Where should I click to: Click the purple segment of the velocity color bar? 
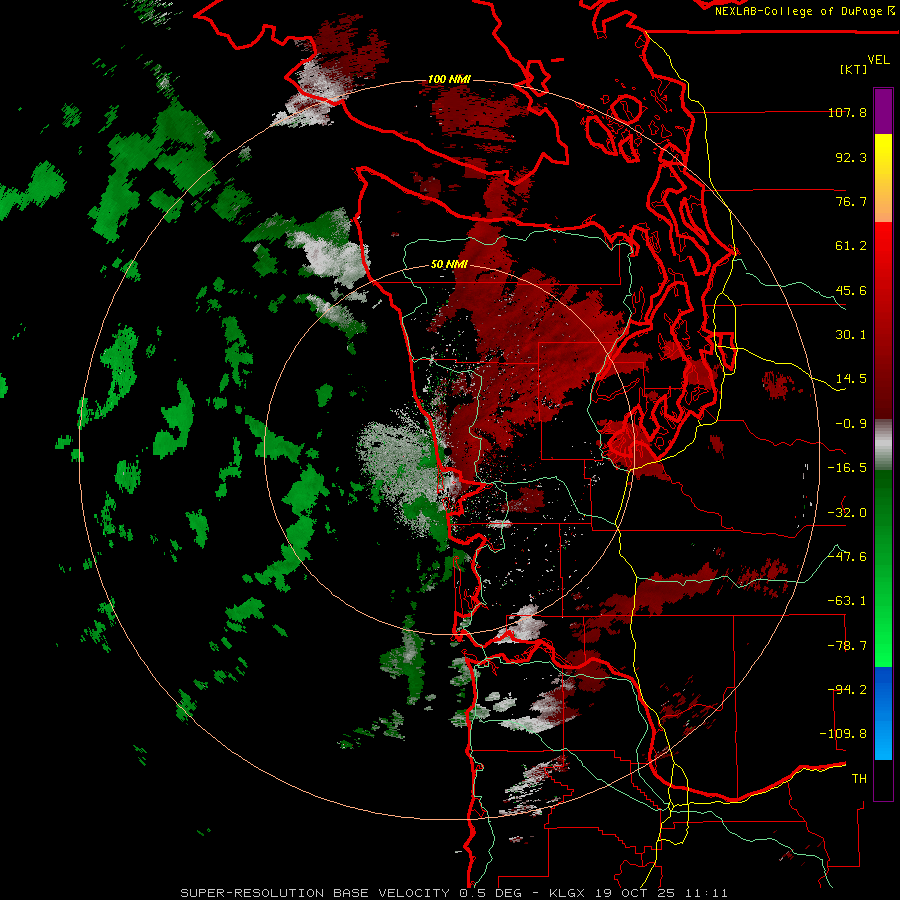tap(883, 112)
